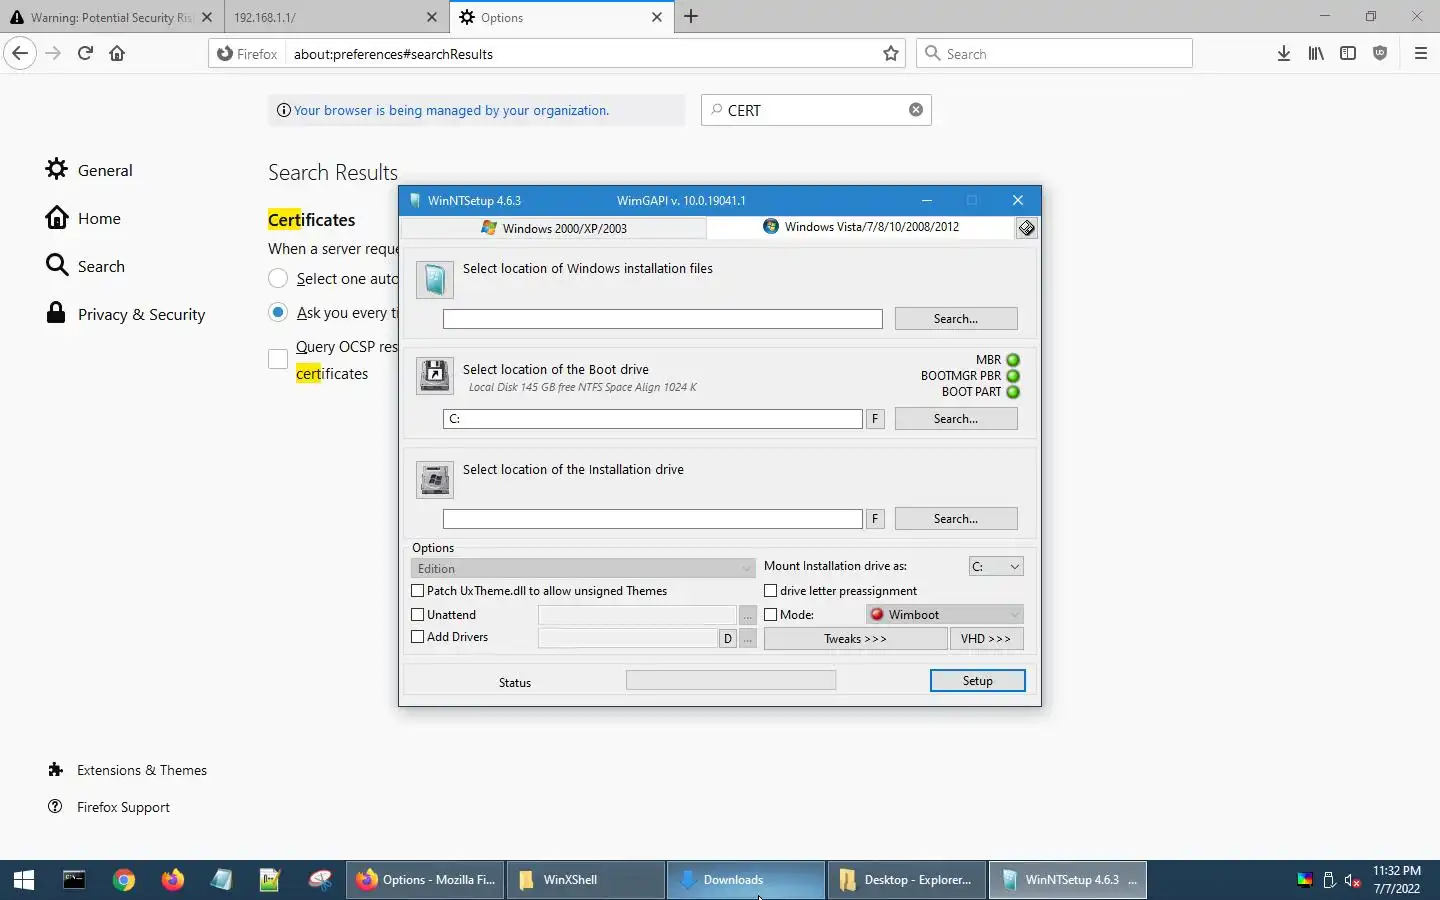Click the installation files disc icon
Image resolution: width=1440 pixels, height=900 pixels.
coord(435,280)
